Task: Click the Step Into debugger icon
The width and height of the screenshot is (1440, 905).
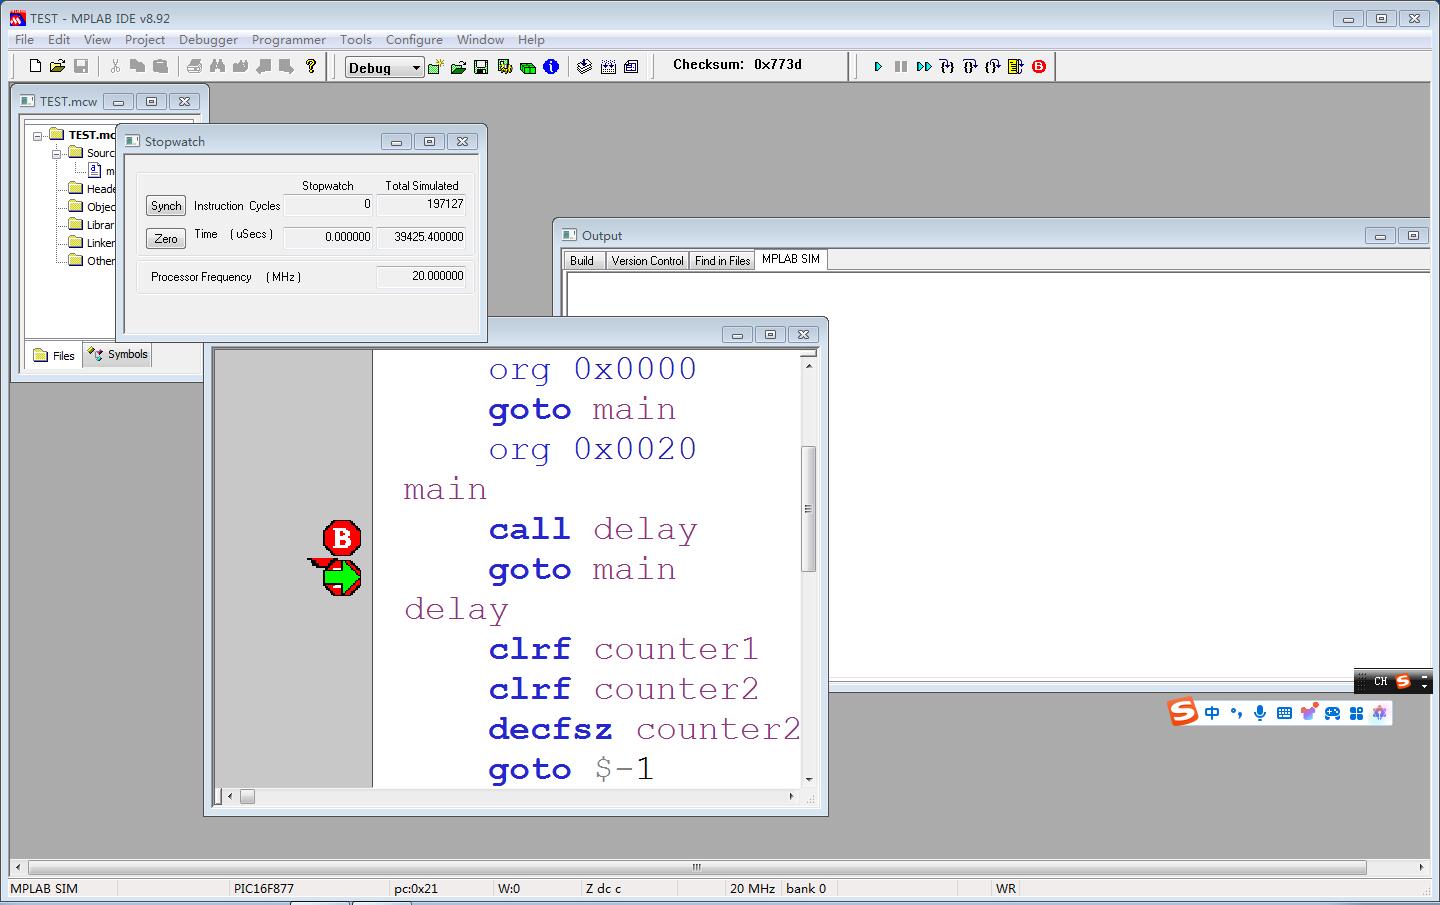Action: tap(947, 67)
